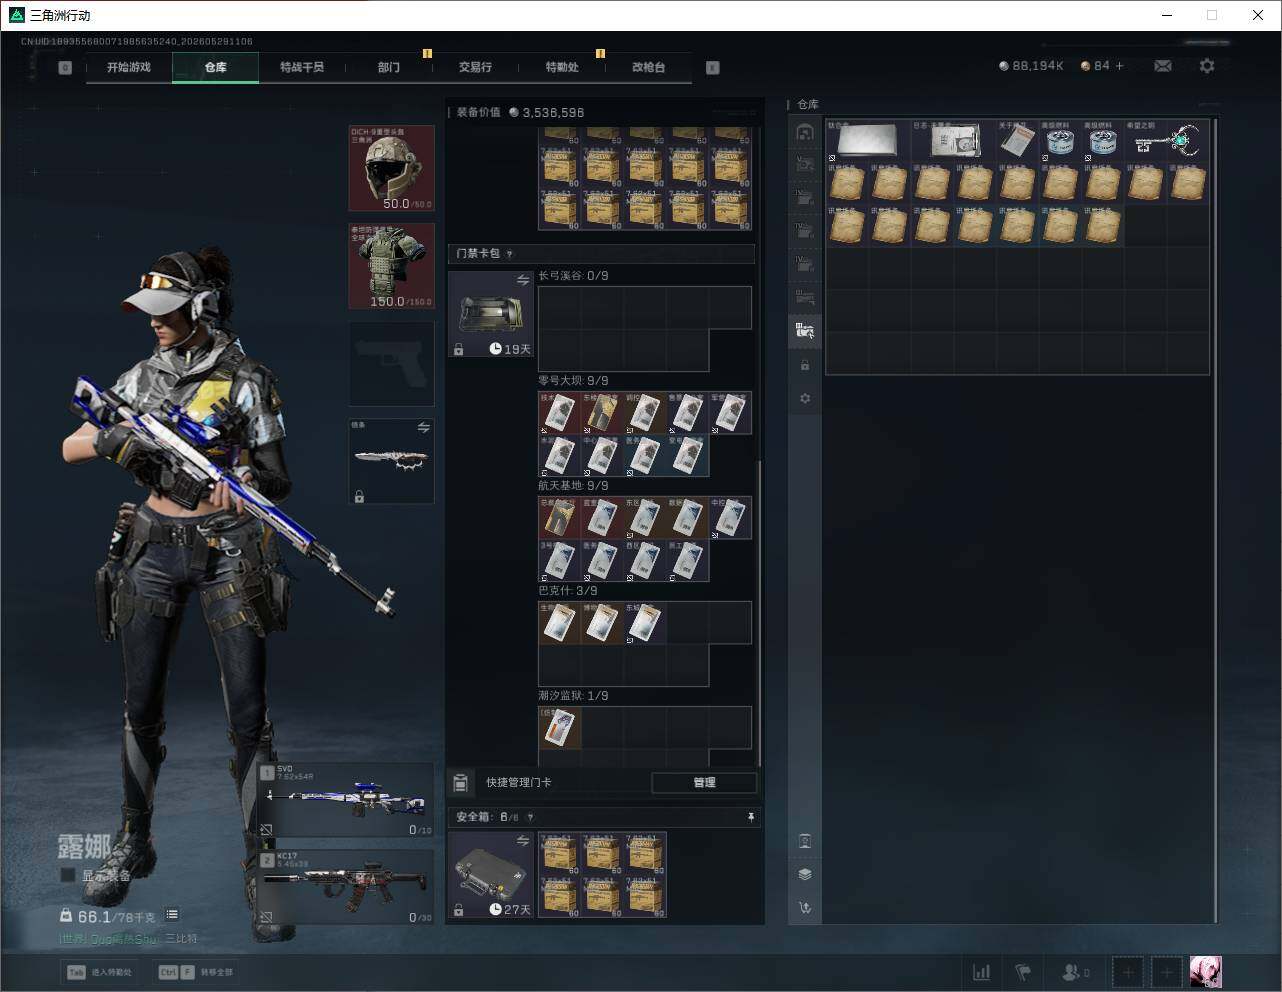
Task: Click the 88,194K currency balance
Action: pos(1031,66)
